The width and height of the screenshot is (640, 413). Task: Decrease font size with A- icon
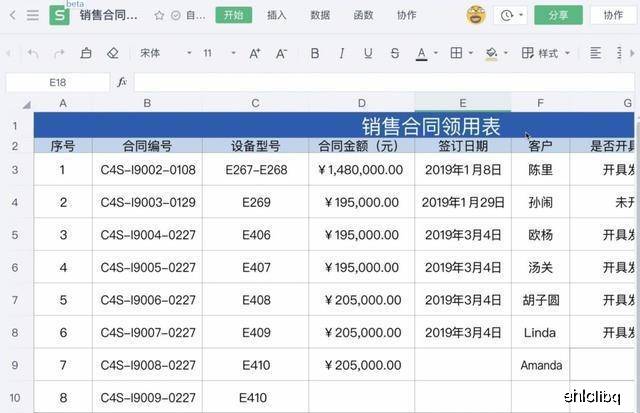pyautogui.click(x=281, y=53)
